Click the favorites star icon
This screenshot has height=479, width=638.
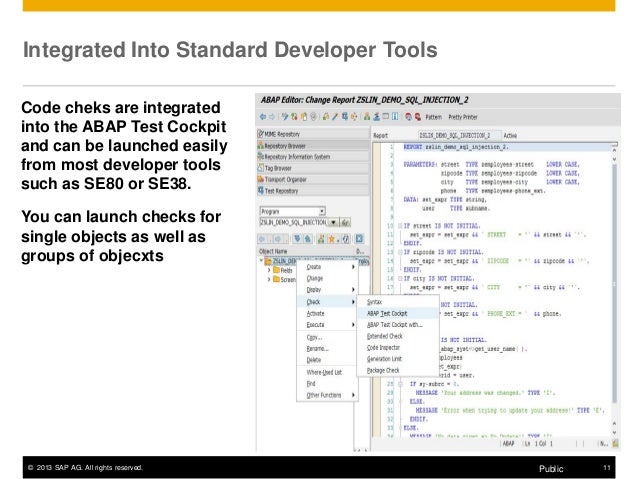[x=332, y=239]
